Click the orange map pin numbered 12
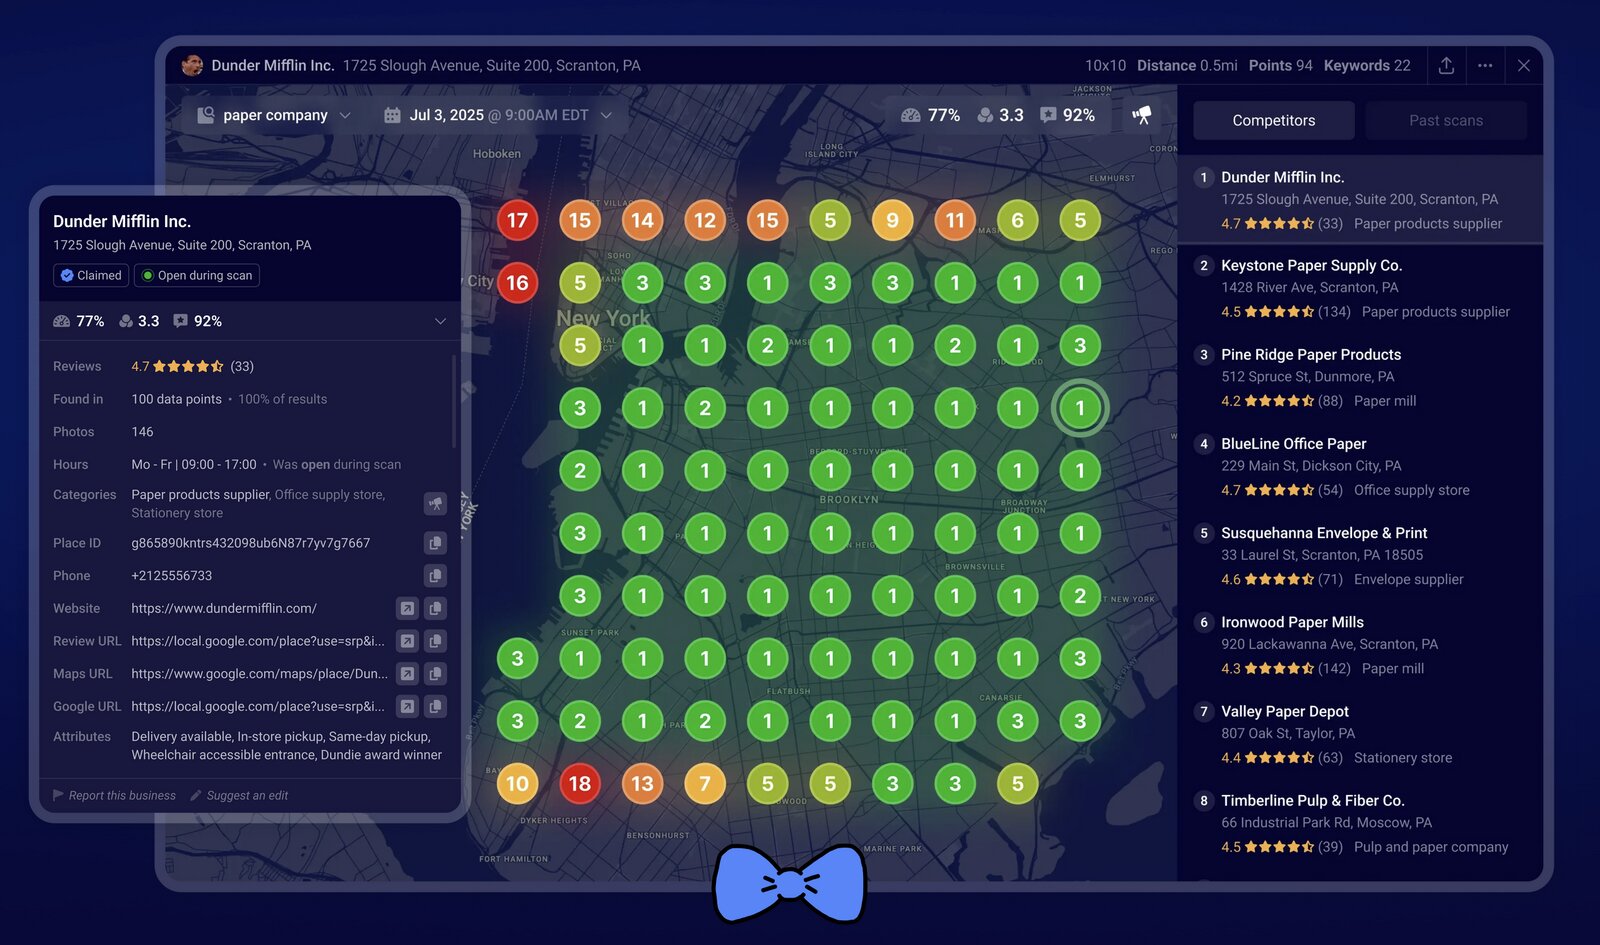Viewport: 1600px width, 945px height. tap(705, 220)
